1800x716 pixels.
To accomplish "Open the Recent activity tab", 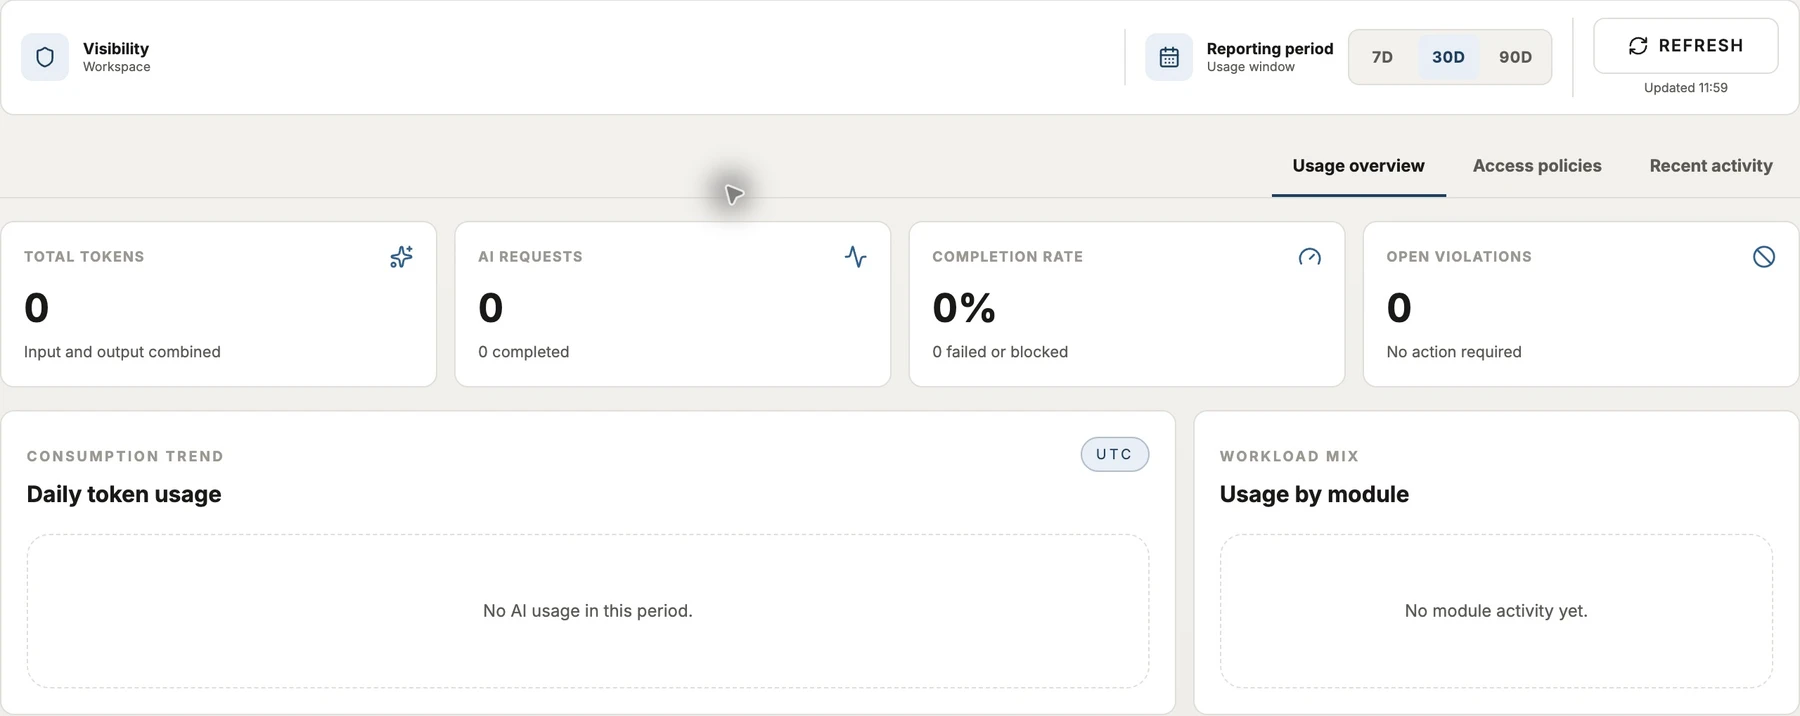I will (1711, 166).
